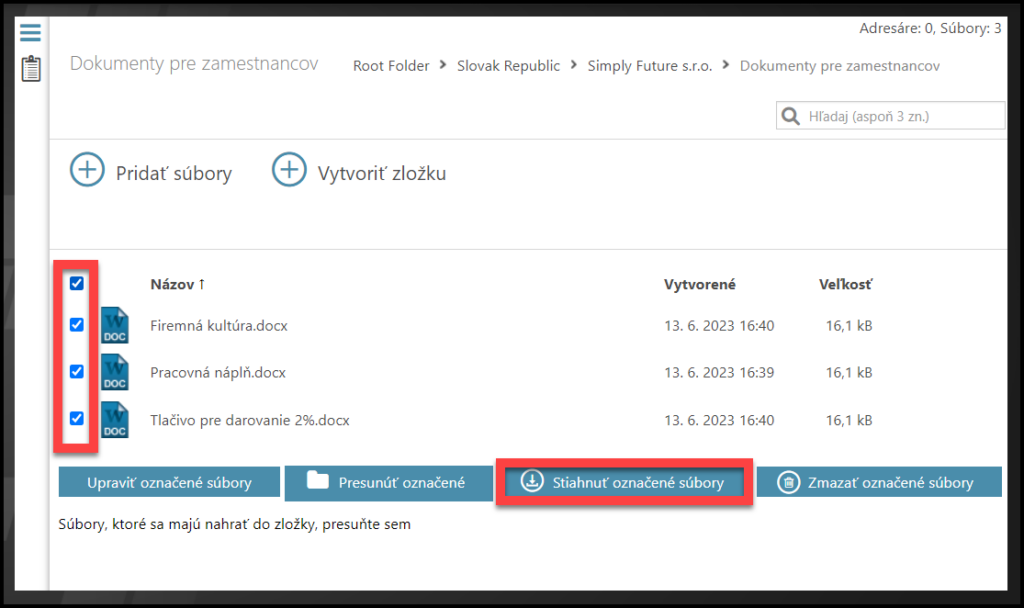Open Root Folder in the breadcrumb
This screenshot has width=1024, height=608.
(391, 66)
